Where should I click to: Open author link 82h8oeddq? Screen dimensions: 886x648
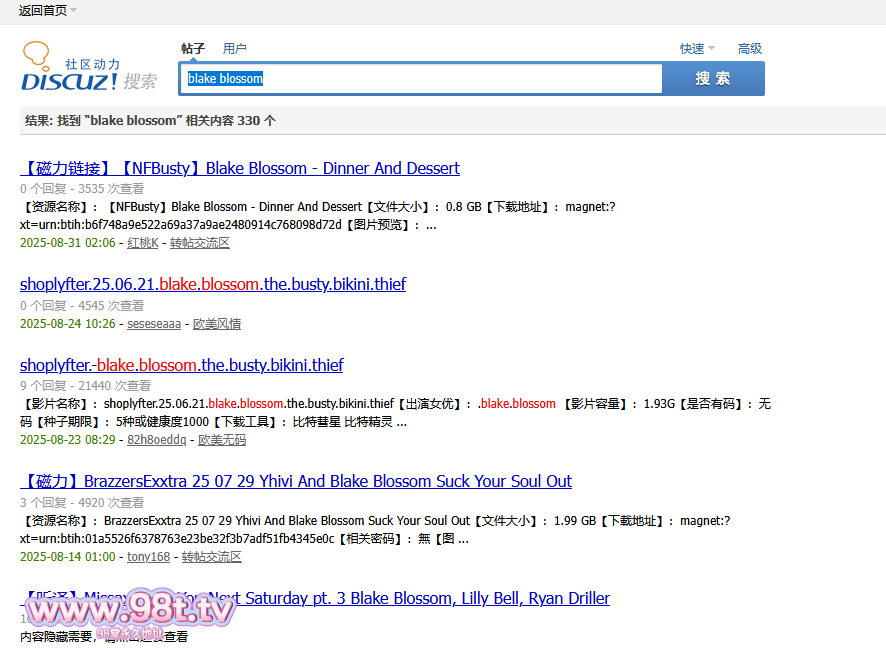[157, 440]
